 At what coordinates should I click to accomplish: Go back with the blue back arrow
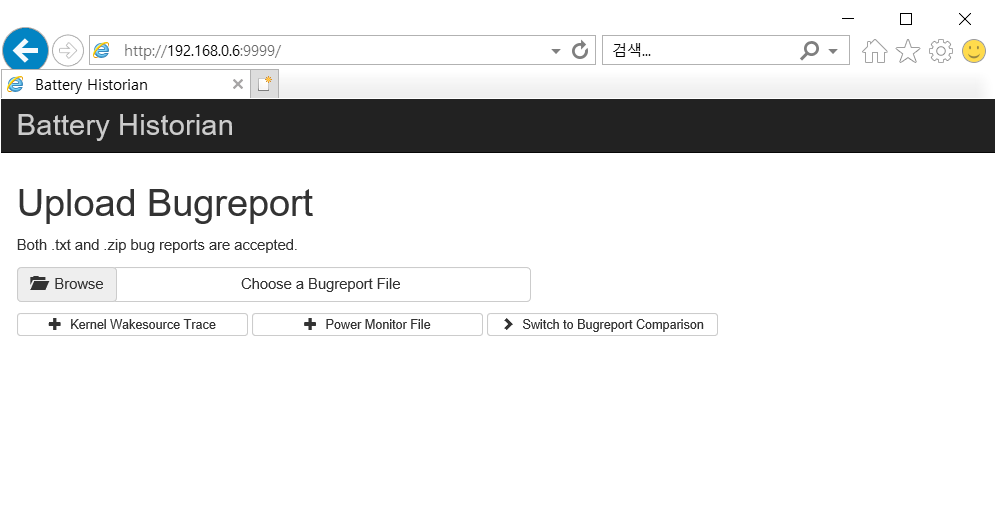tap(25, 50)
